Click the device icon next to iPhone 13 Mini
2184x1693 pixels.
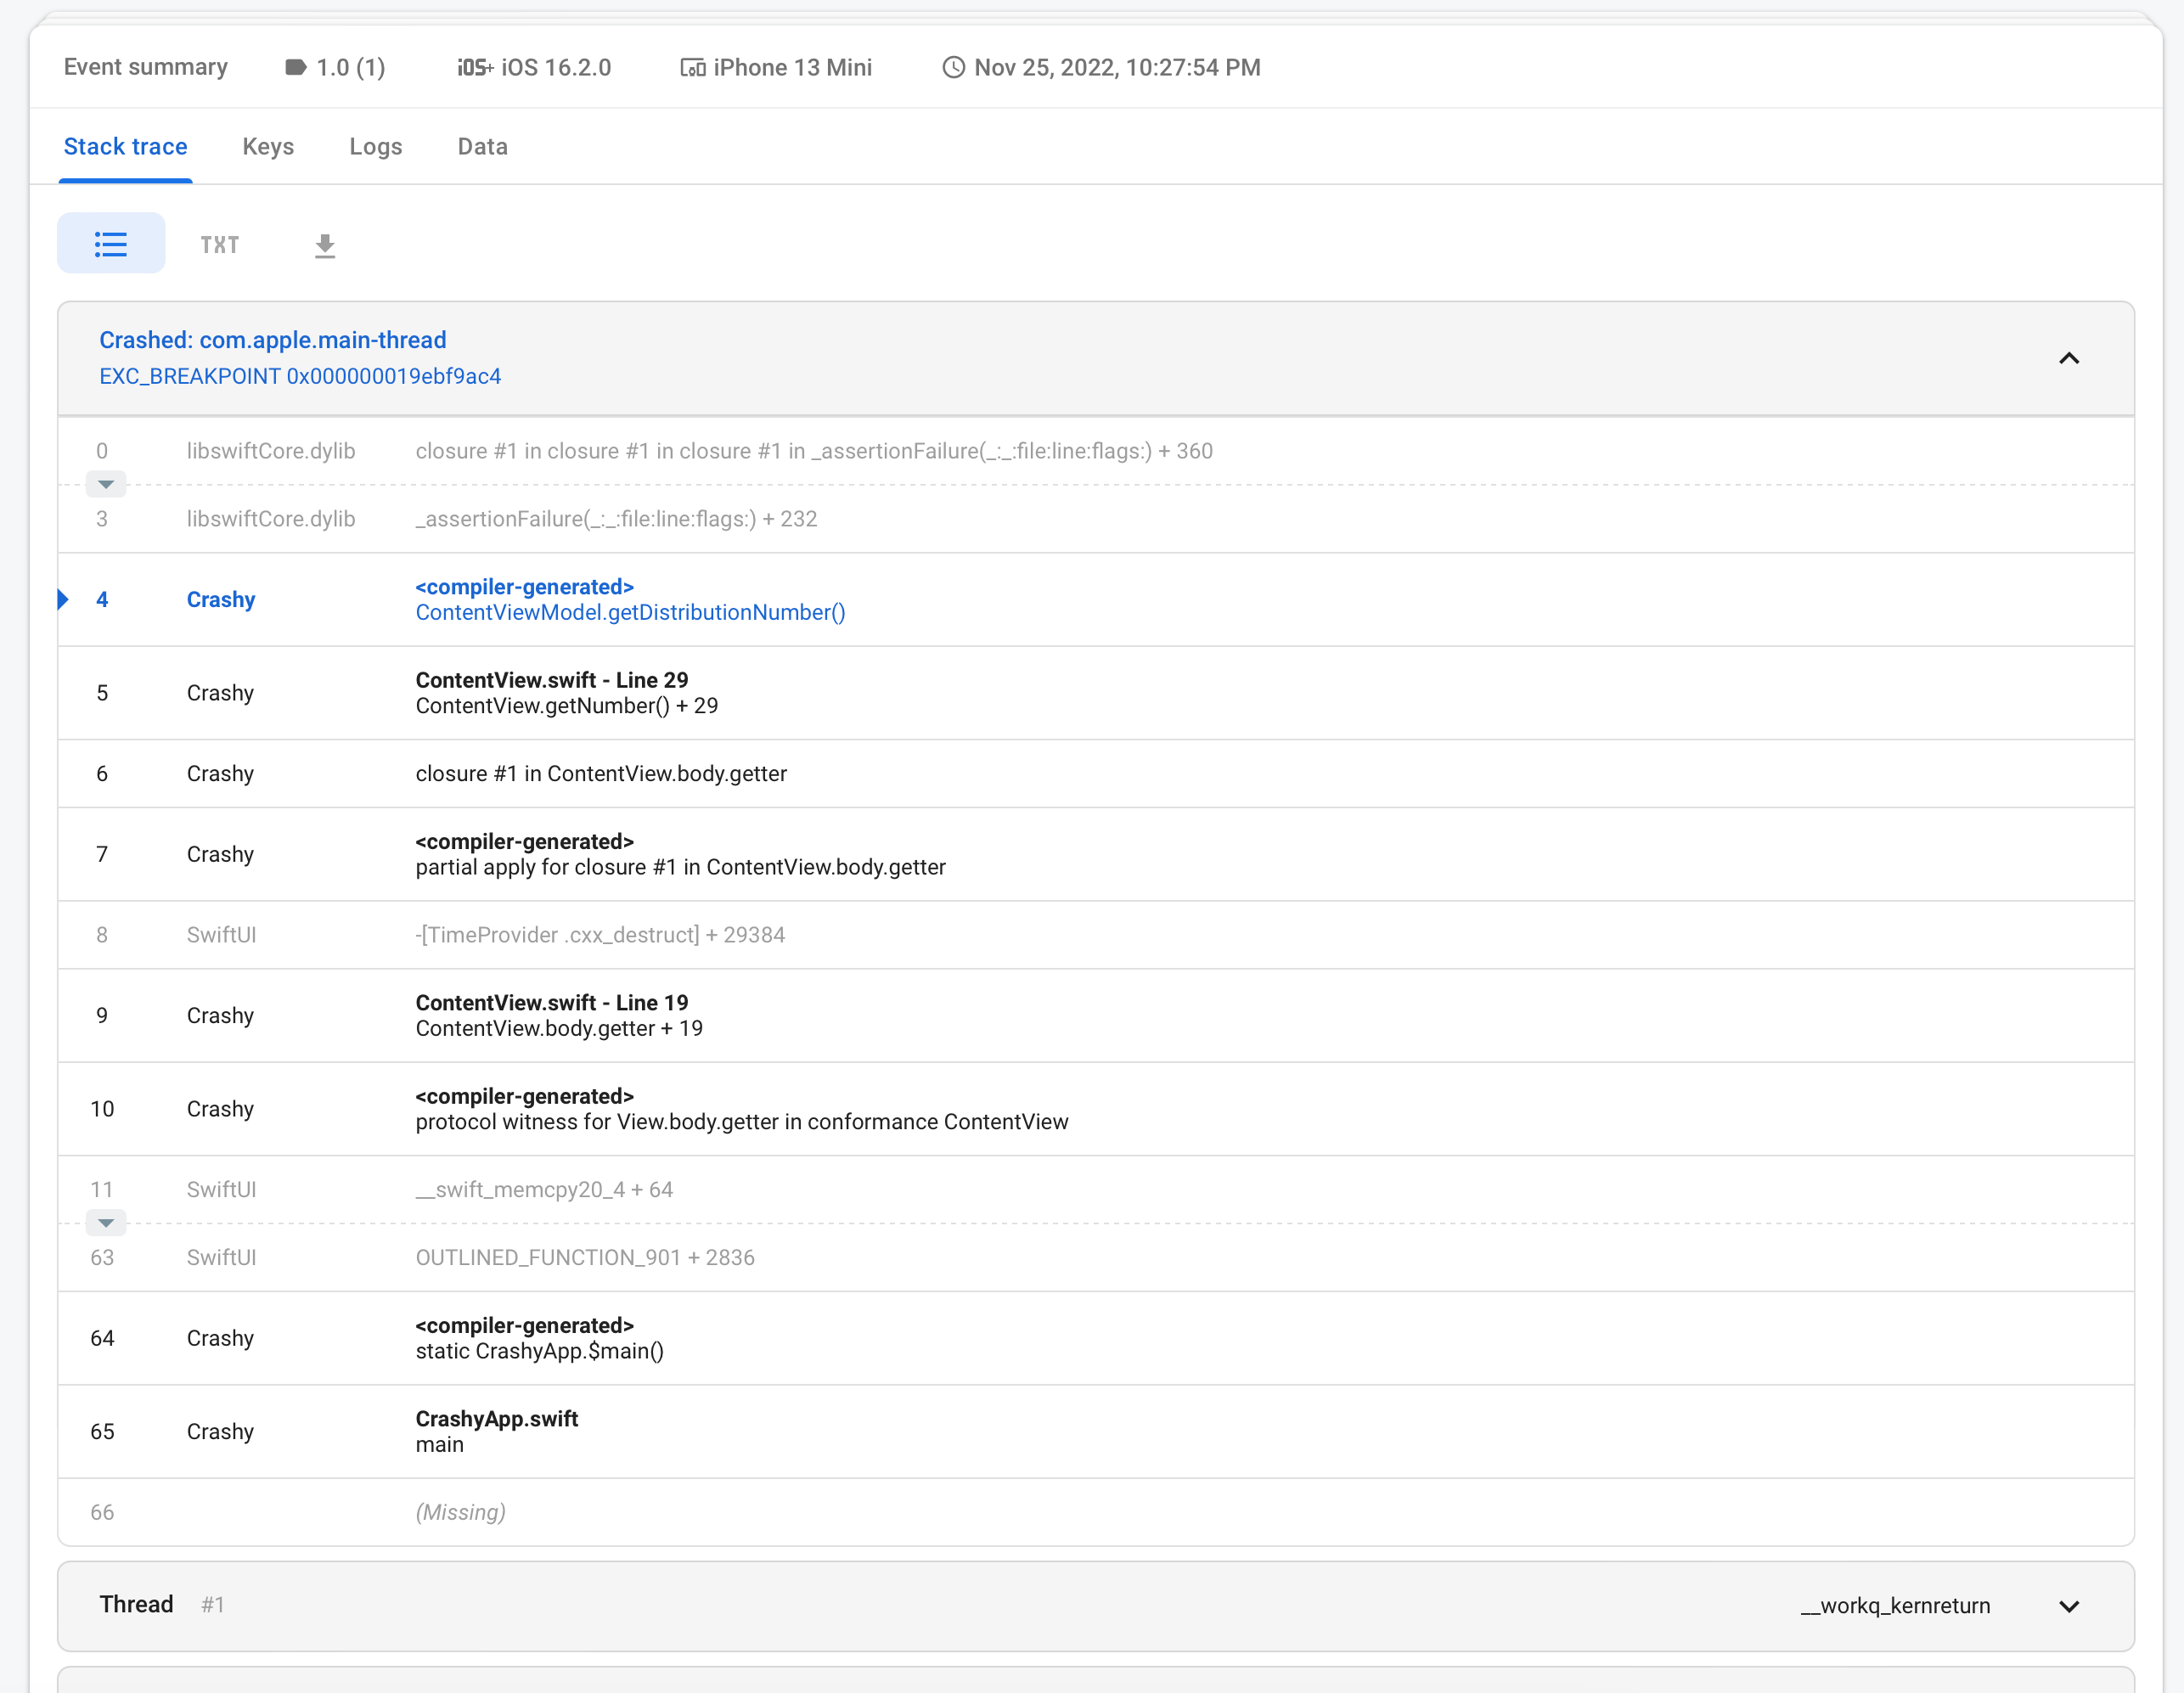coord(692,68)
